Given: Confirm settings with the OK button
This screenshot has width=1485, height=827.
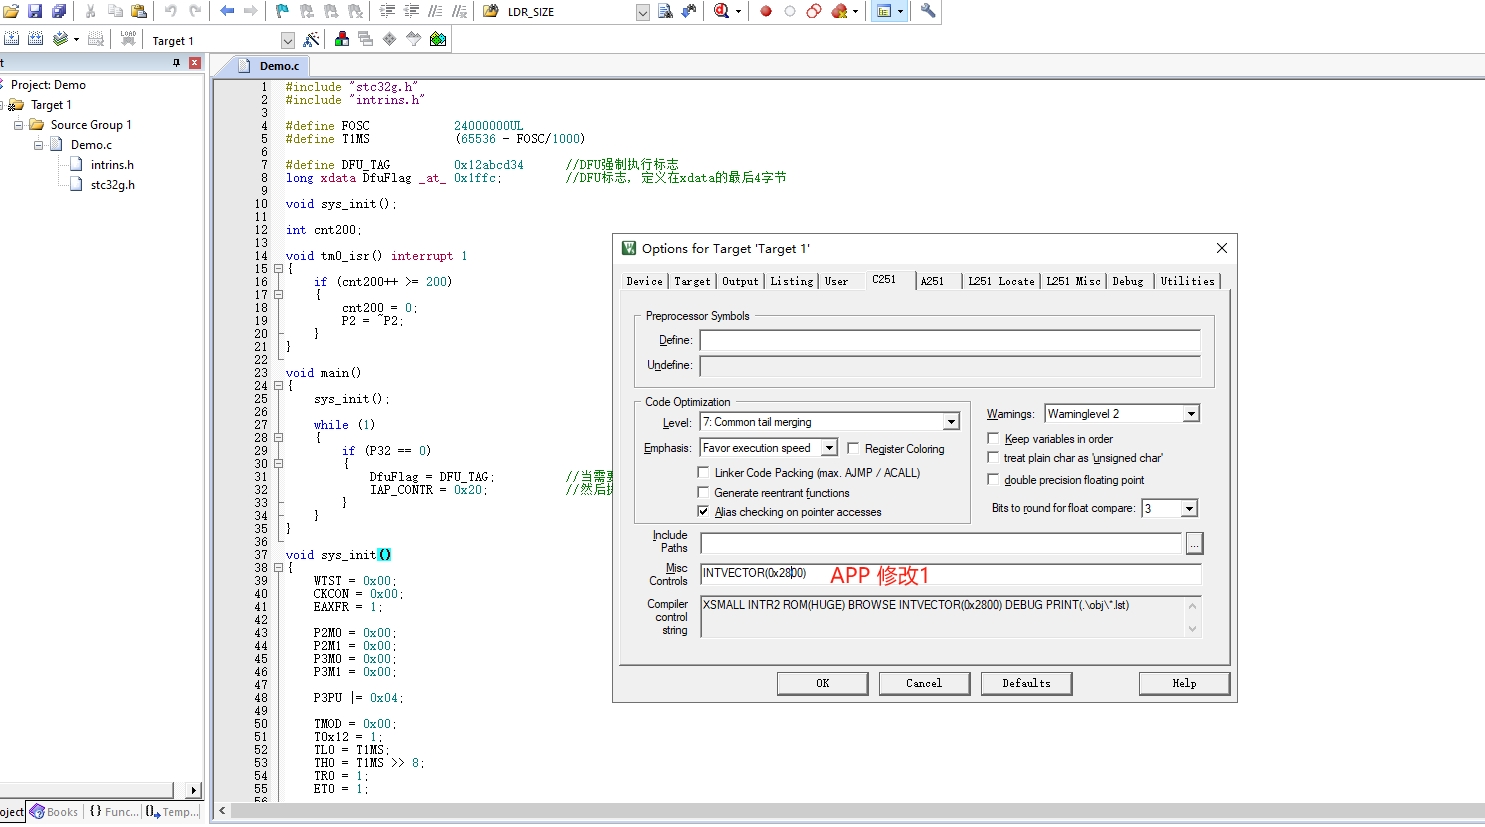Looking at the screenshot, I should pyautogui.click(x=823, y=683).
